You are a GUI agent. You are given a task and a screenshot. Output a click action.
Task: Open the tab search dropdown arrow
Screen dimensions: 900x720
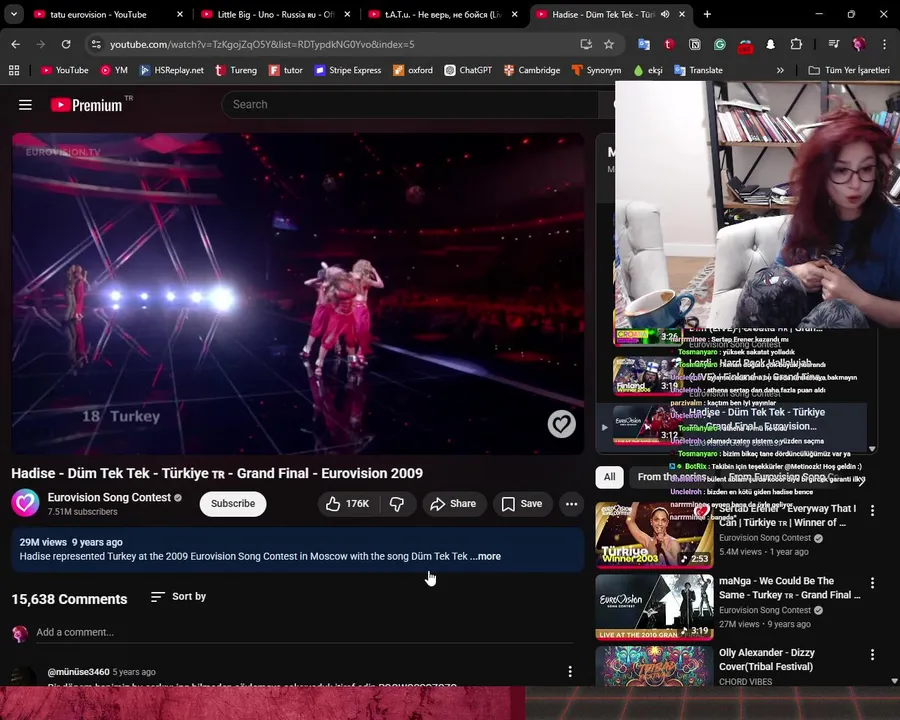pos(14,14)
